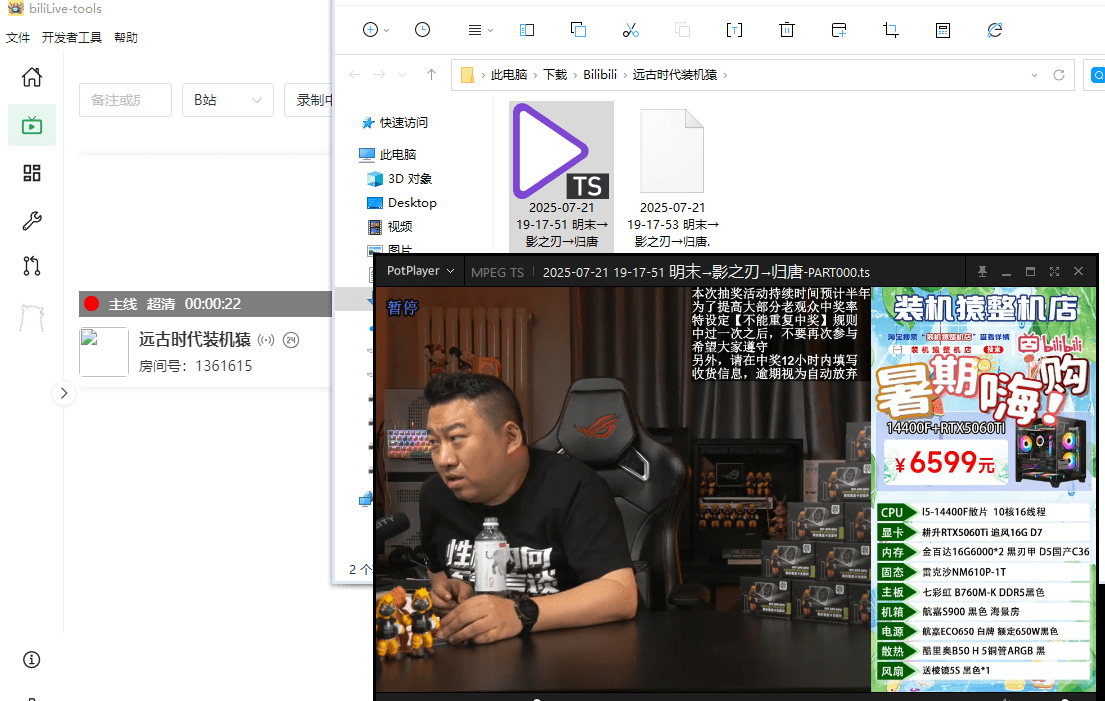
Task: Open the recorder TV icon in the sidebar
Action: pos(31,124)
